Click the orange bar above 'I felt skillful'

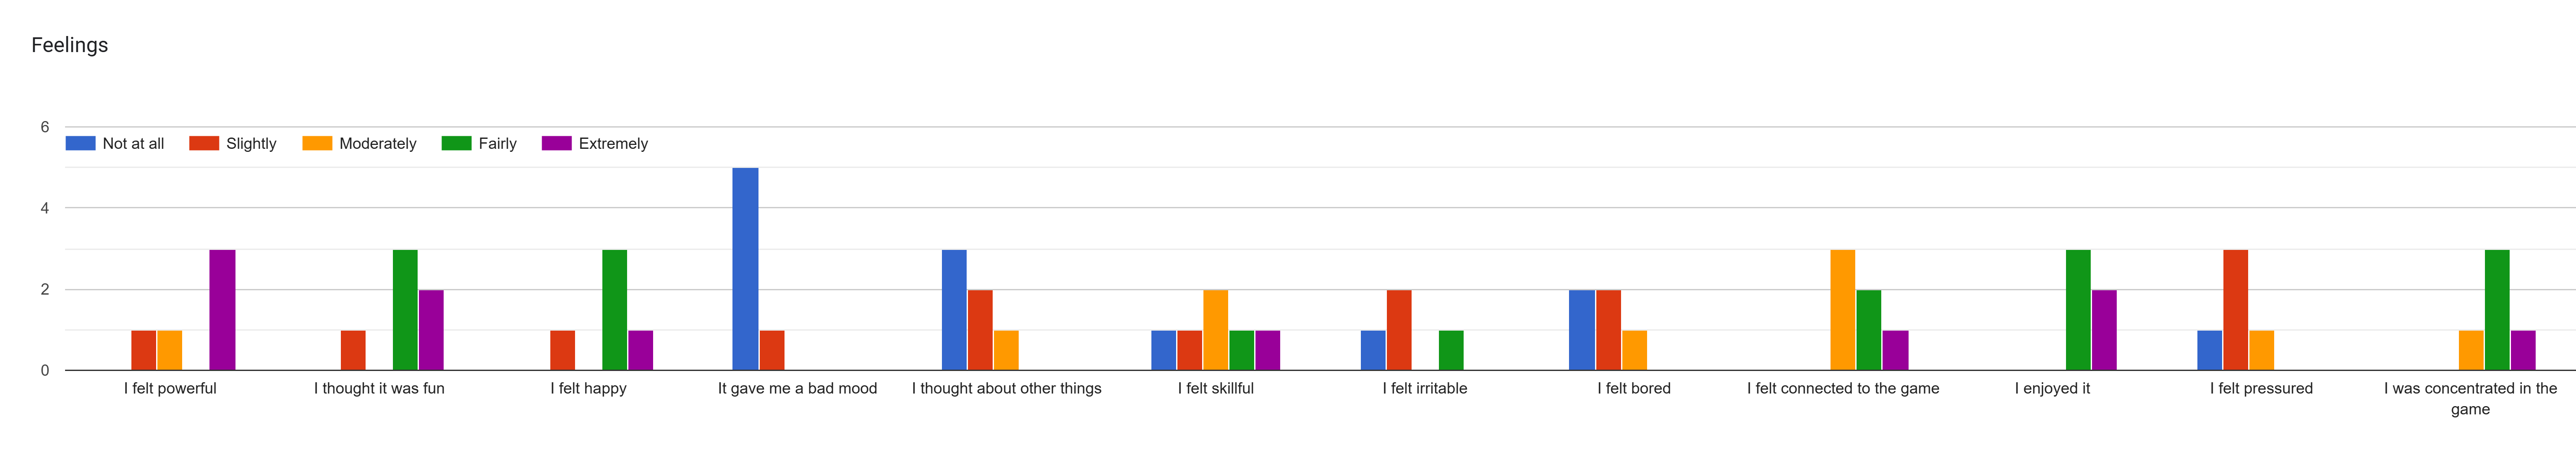[x=1215, y=330]
